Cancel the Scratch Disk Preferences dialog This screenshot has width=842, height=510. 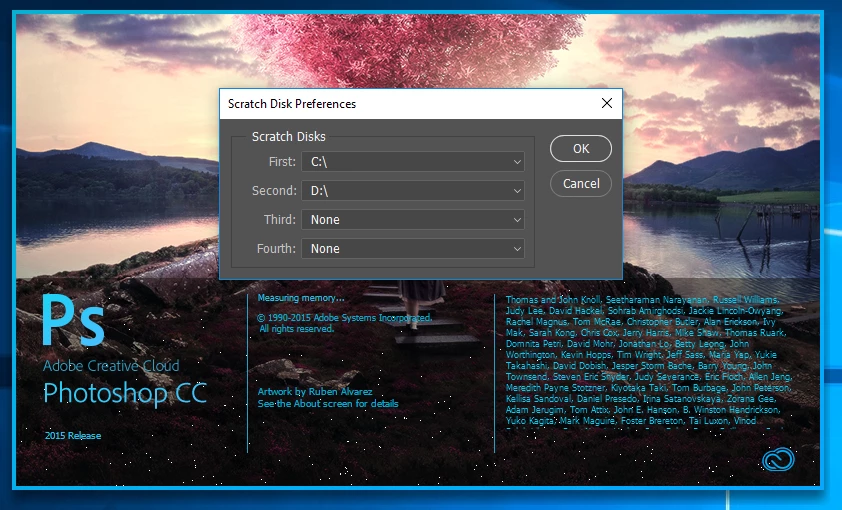(x=580, y=184)
